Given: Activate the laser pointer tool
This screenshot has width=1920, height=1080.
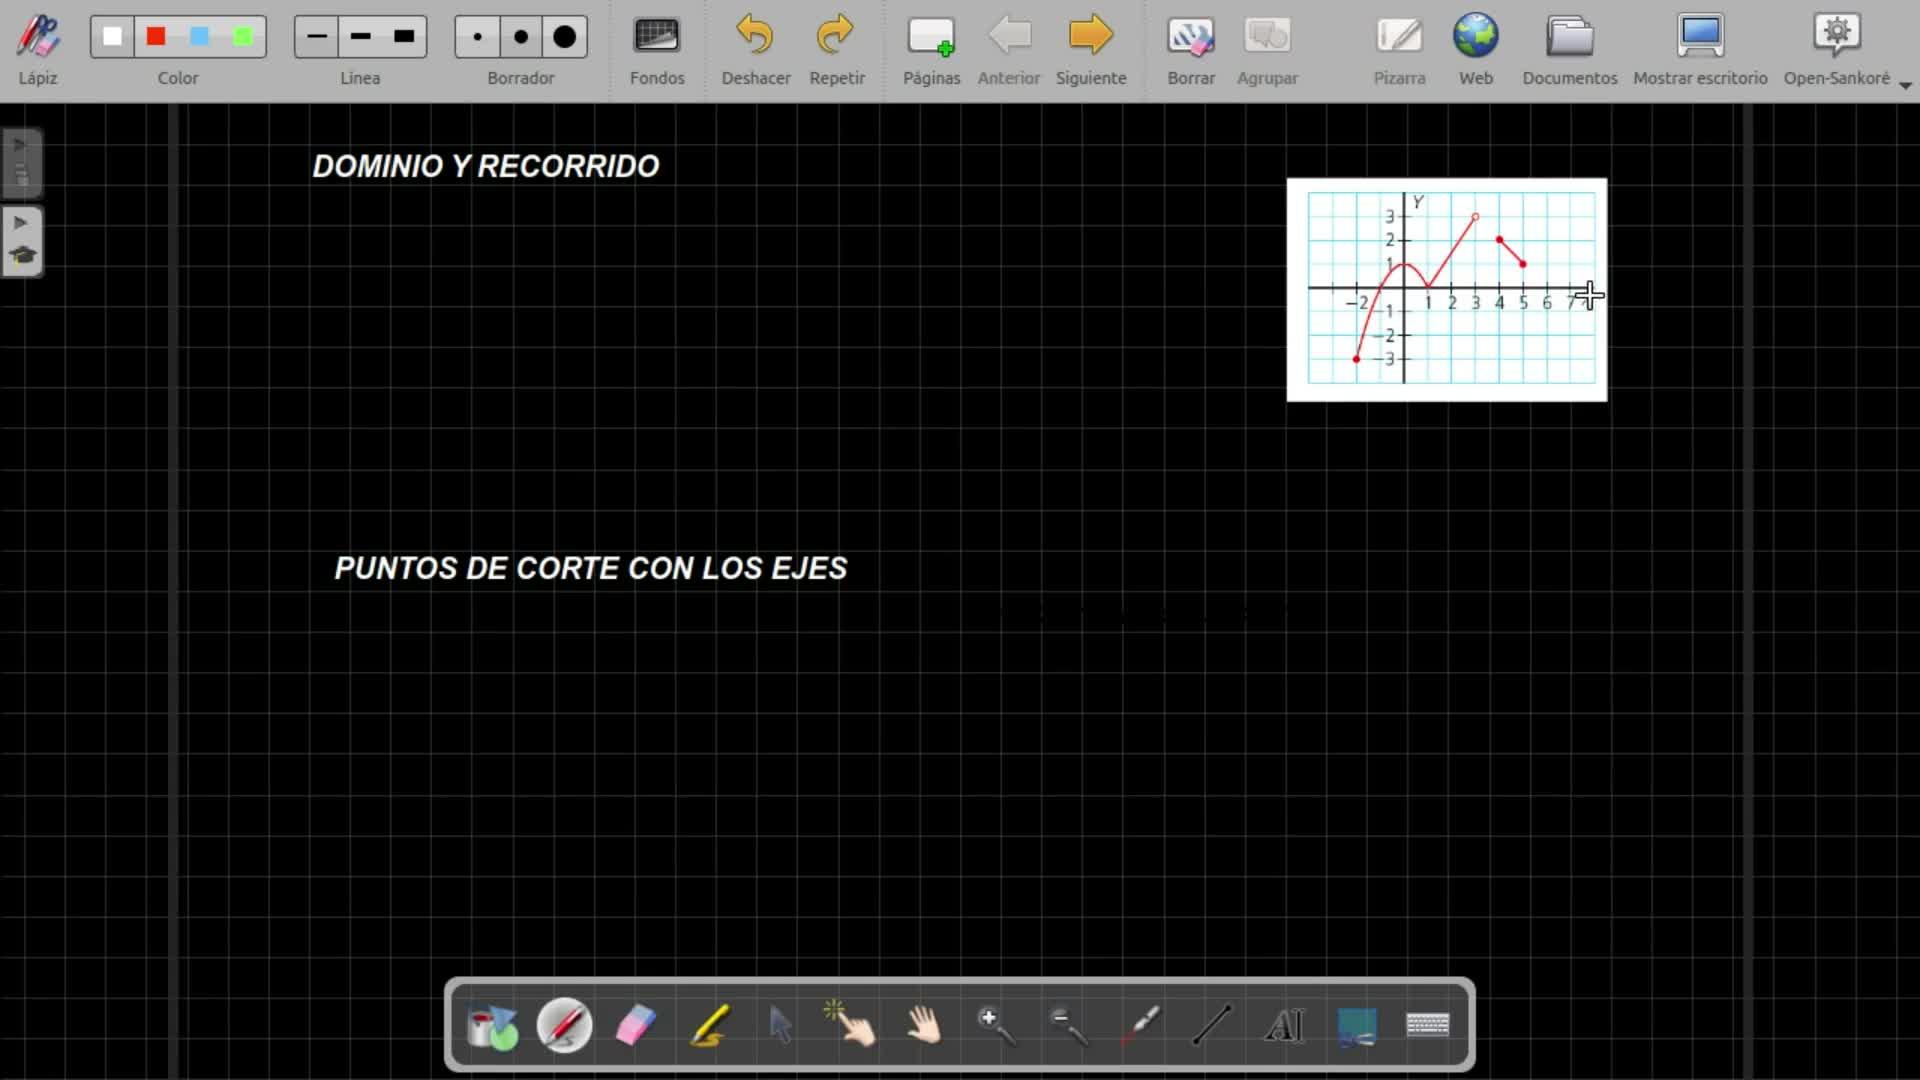Looking at the screenshot, I should tap(1140, 1025).
